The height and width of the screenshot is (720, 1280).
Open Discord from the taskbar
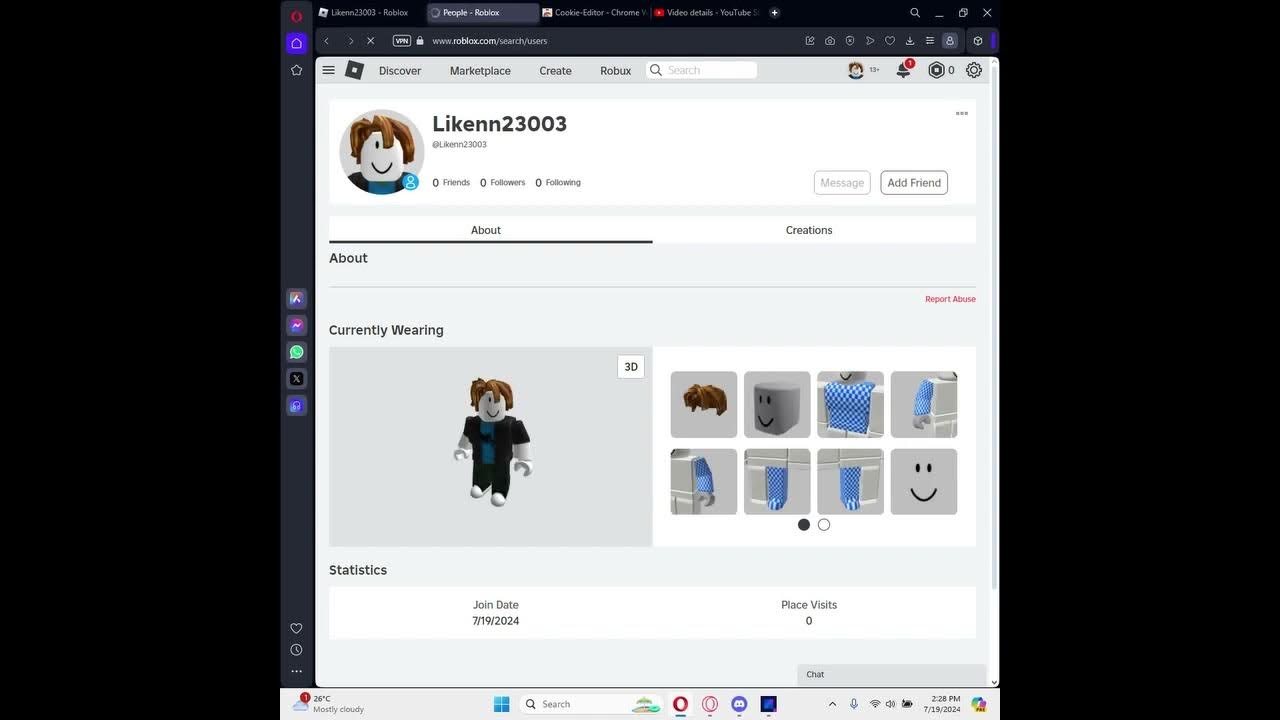click(739, 704)
